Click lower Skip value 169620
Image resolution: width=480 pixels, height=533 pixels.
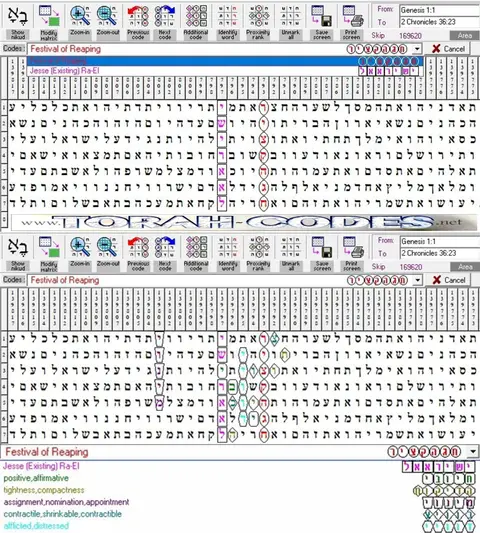(x=410, y=267)
